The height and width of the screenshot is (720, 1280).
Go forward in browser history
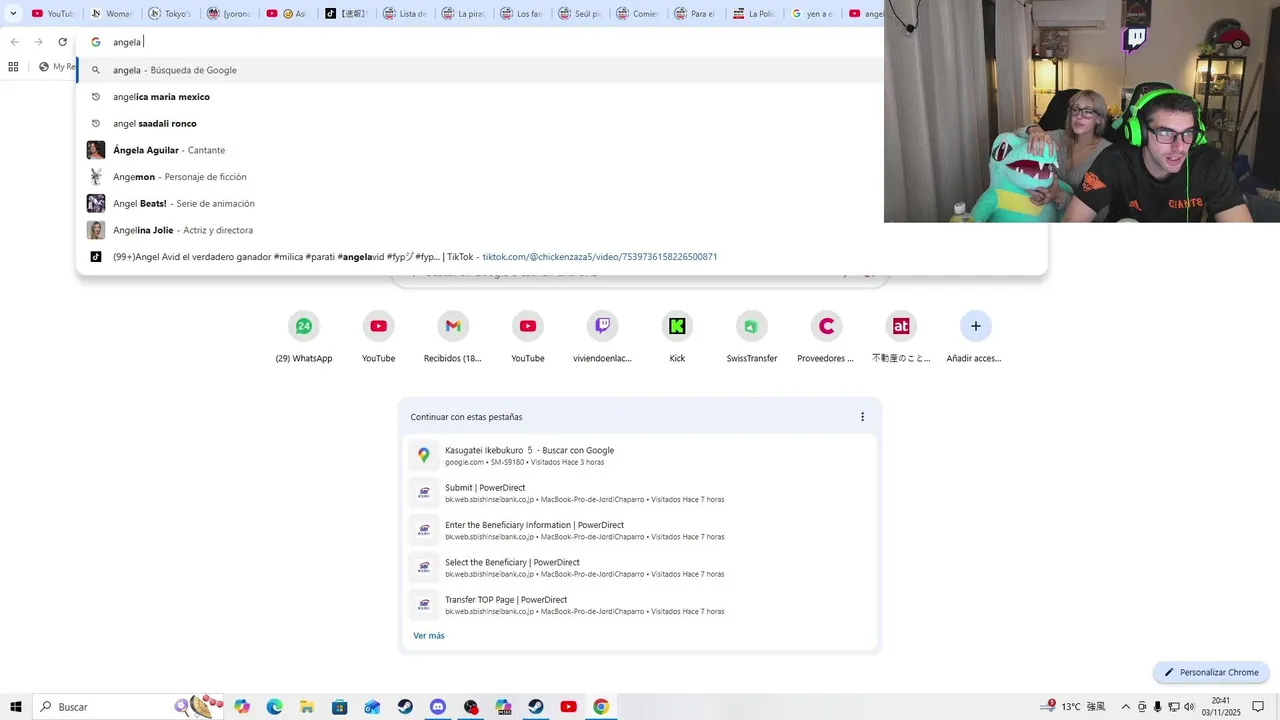point(38,42)
